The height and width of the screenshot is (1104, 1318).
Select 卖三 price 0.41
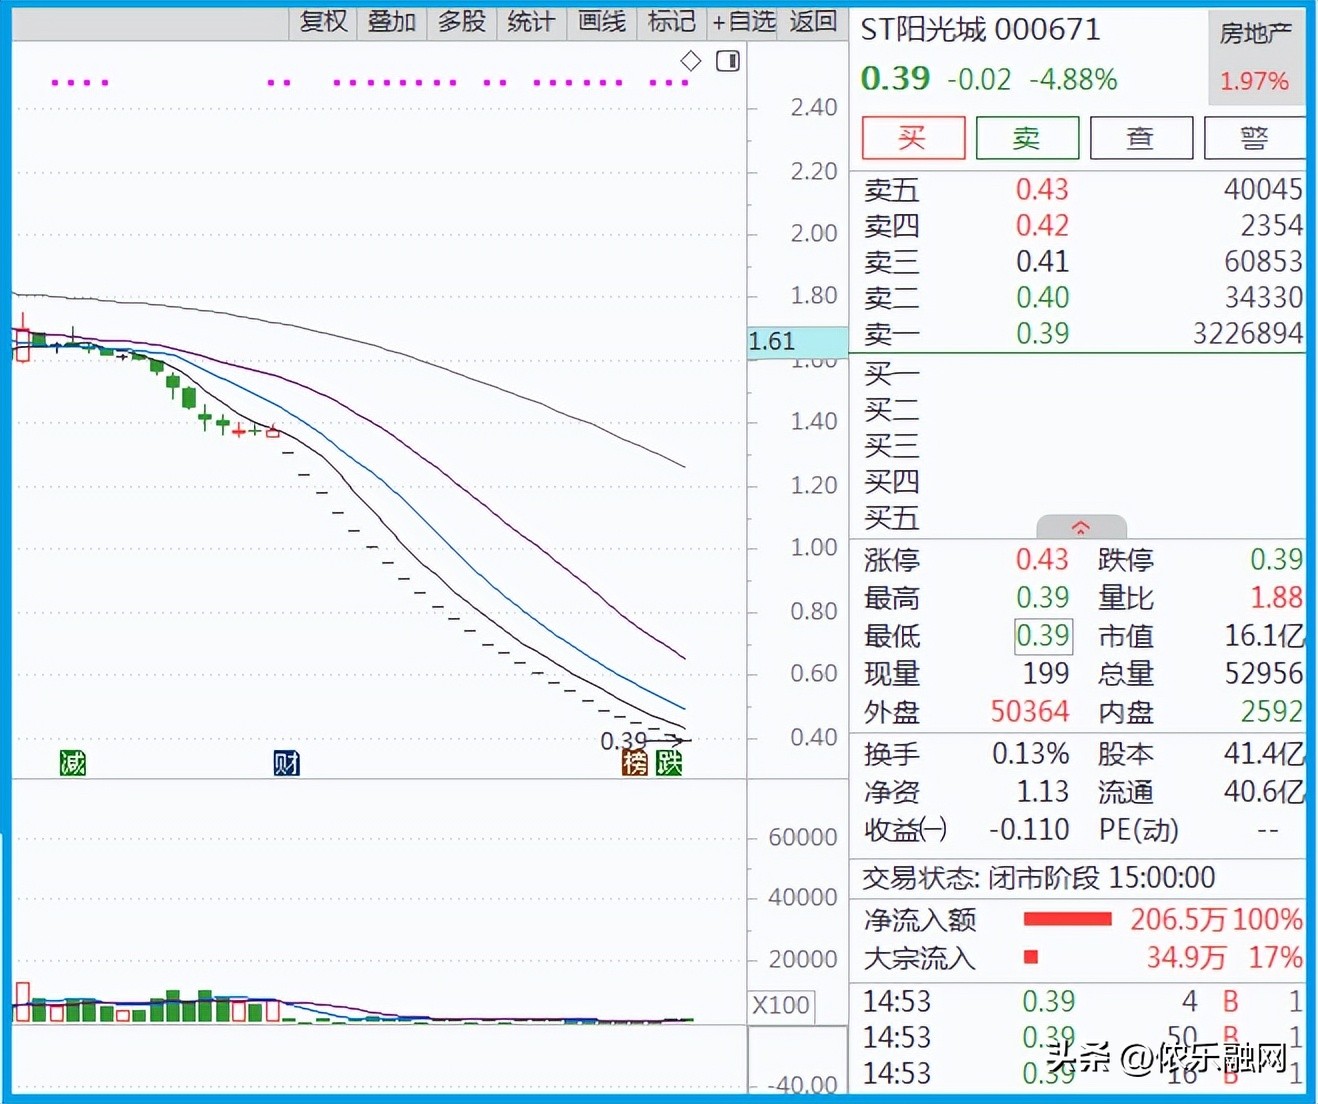pos(1042,261)
